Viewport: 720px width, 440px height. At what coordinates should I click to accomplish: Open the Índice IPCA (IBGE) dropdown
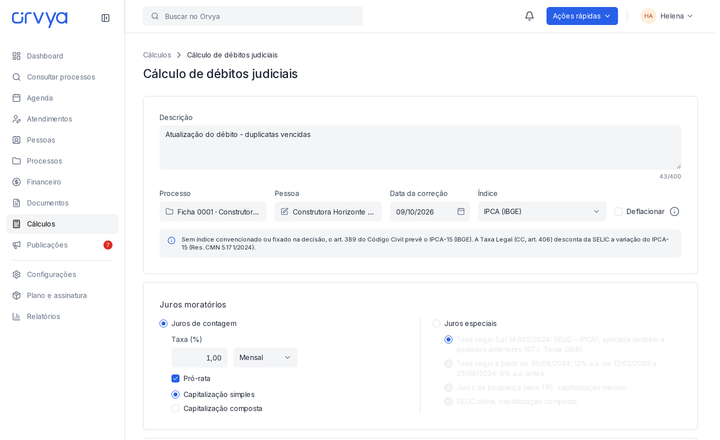click(x=542, y=212)
